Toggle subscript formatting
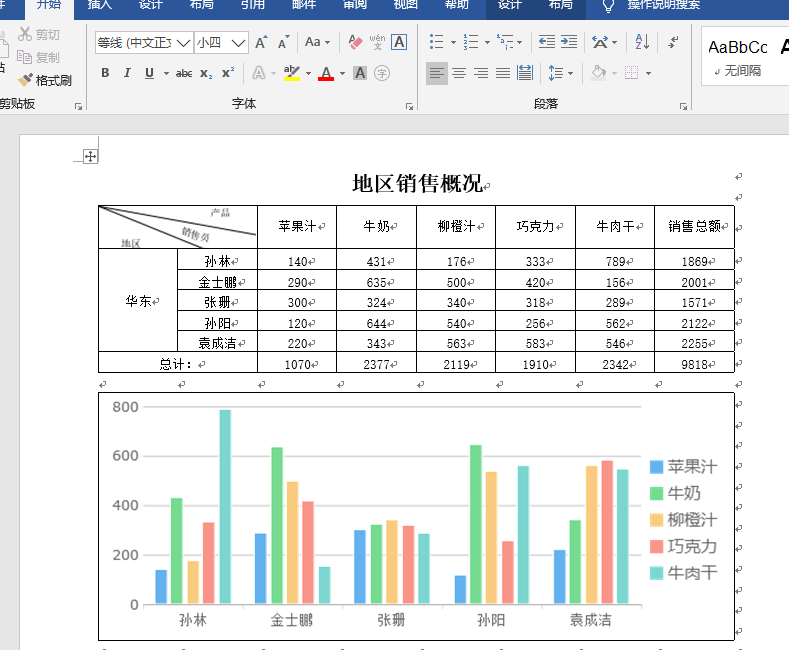 pyautogui.click(x=205, y=73)
